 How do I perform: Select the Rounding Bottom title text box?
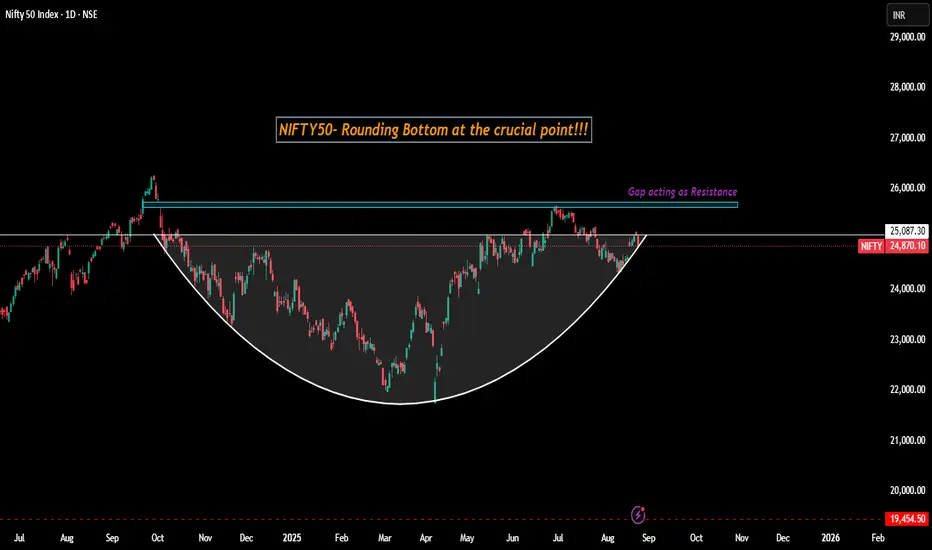point(434,130)
